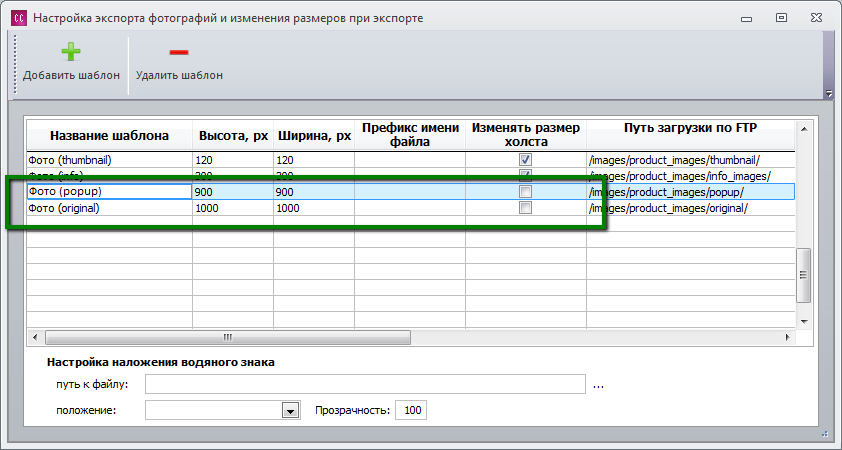
Task: Uncheck canvas resize for Фото (thumbnail)
Action: click(x=525, y=159)
